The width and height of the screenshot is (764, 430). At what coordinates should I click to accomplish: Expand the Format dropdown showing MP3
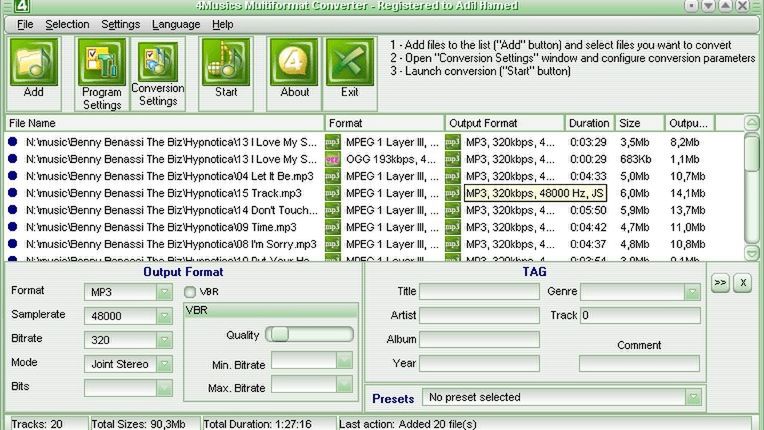point(164,292)
